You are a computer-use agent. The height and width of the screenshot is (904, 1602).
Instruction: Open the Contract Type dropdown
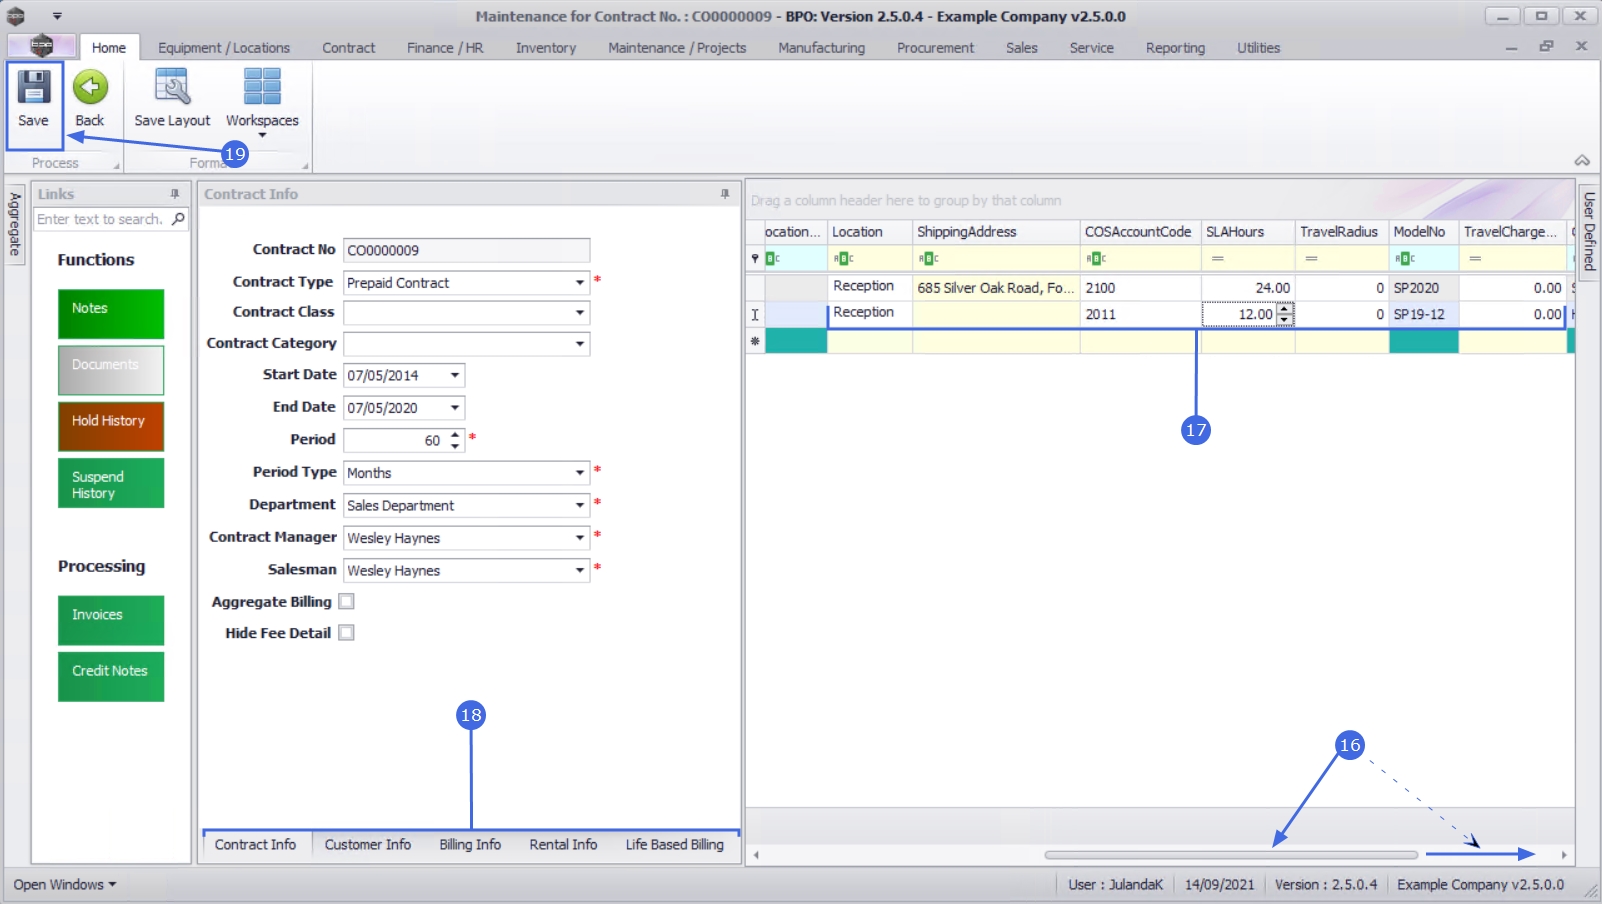[579, 283]
